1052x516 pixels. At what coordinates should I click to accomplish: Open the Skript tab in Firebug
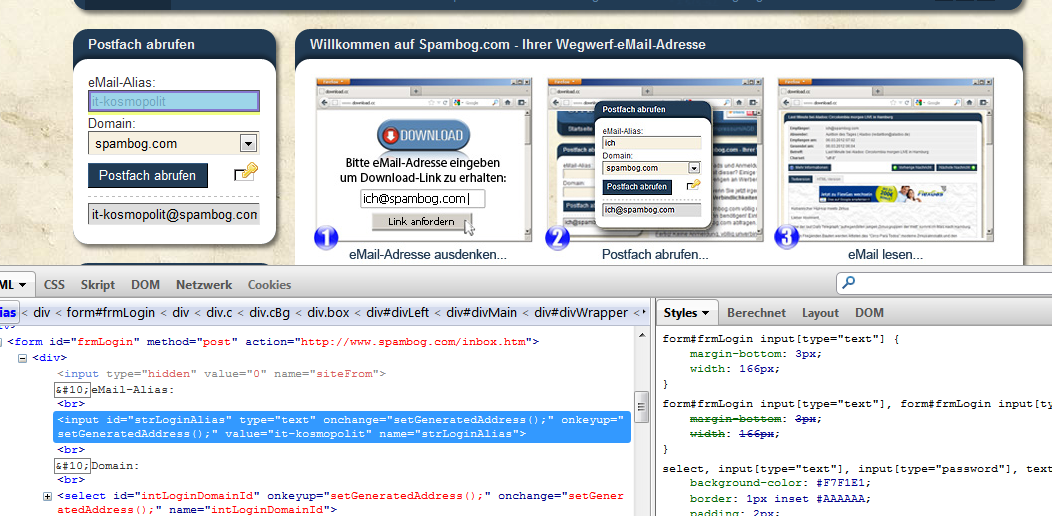point(98,285)
